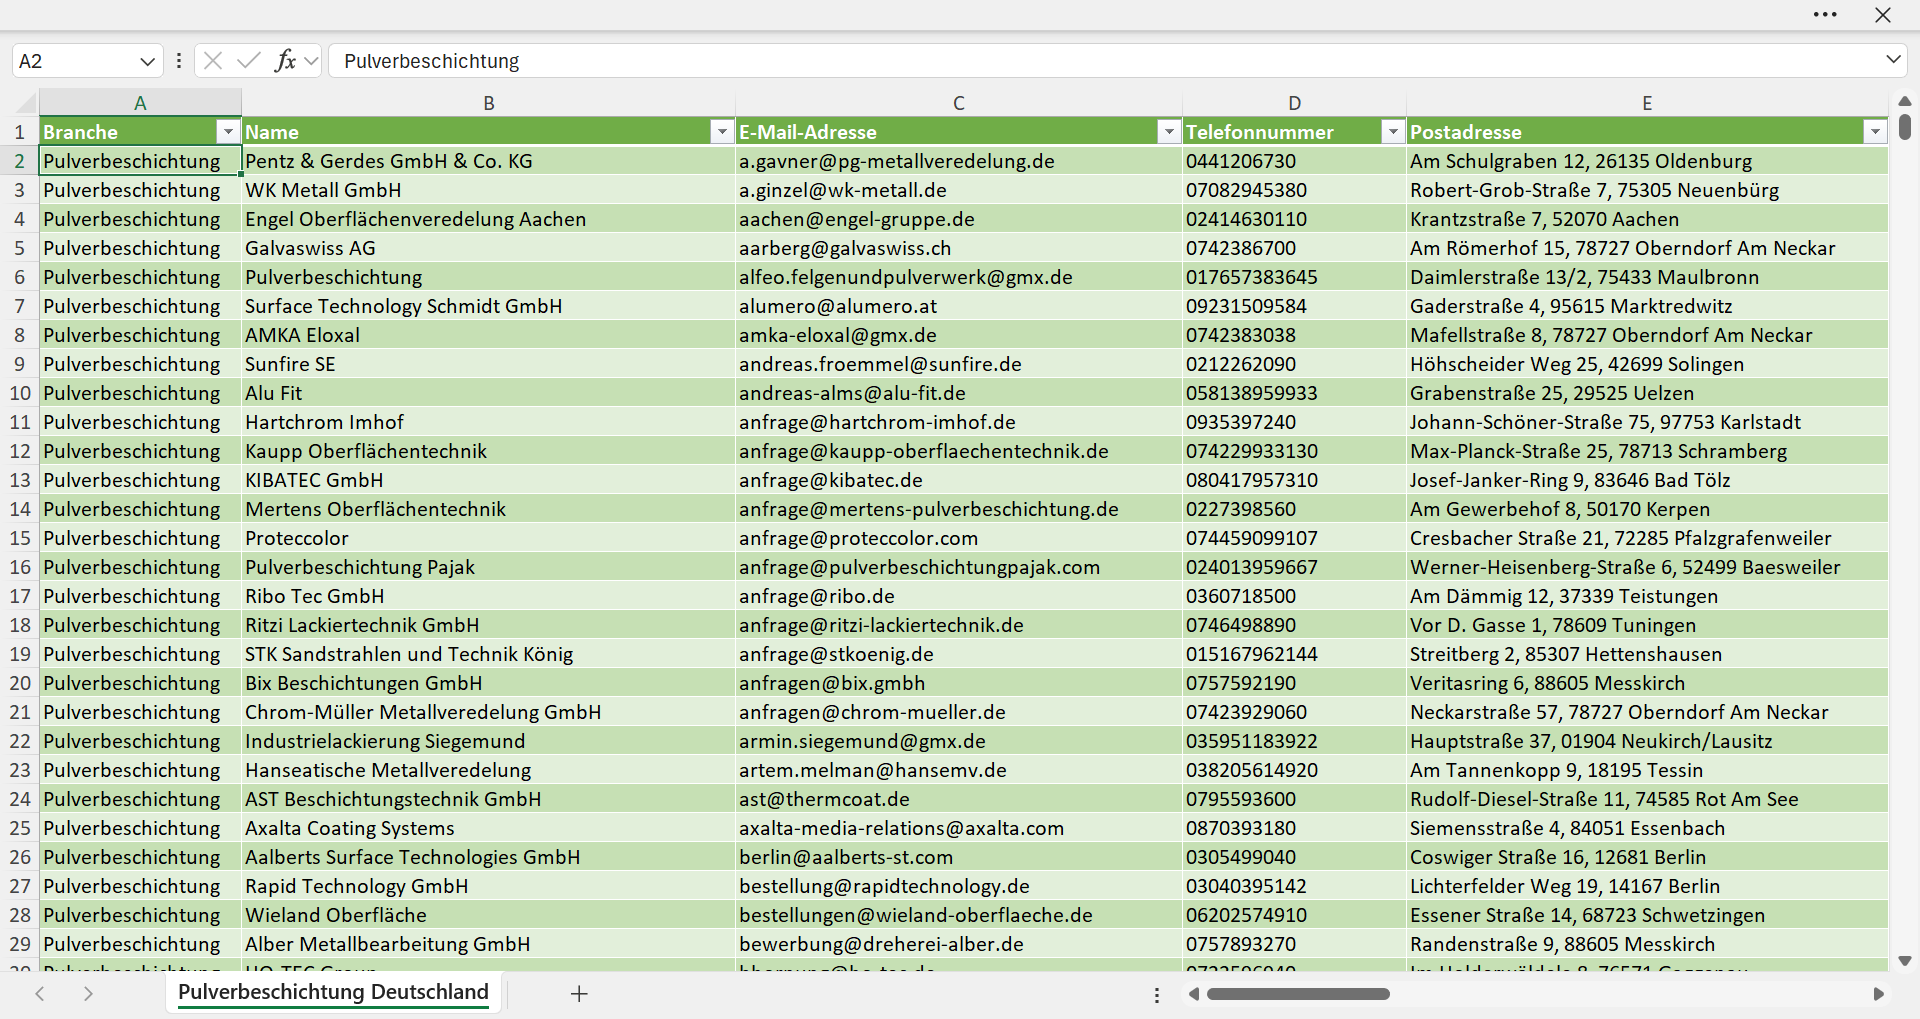The image size is (1920, 1019).
Task: Add a new sheet with plus icon
Action: pos(579,993)
